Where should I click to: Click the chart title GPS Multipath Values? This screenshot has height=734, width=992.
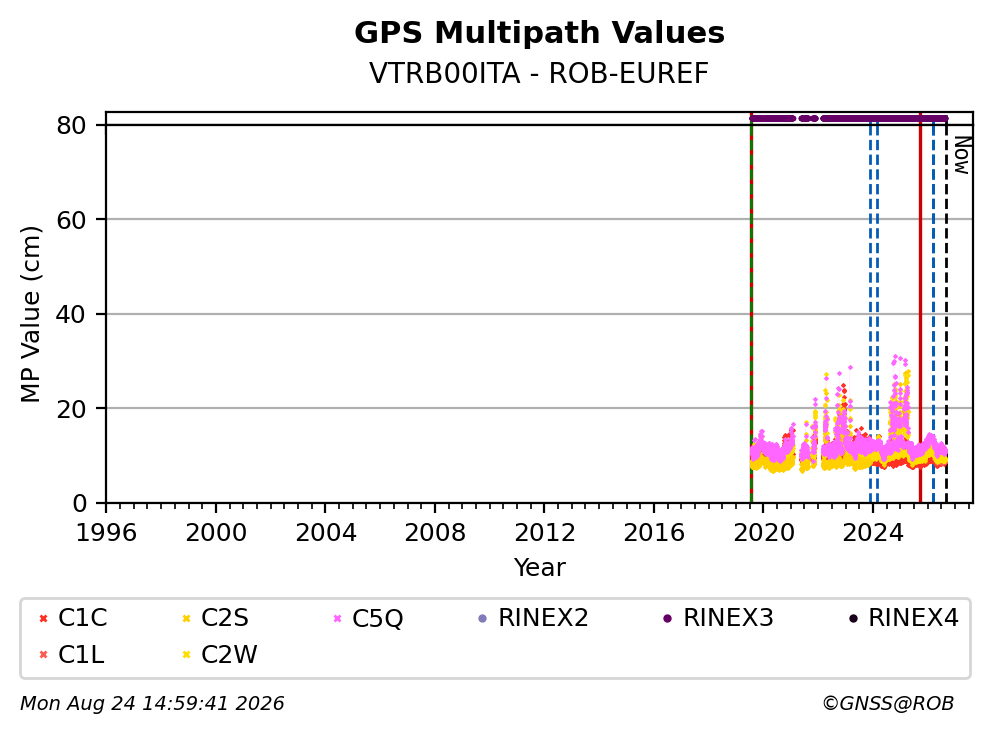(539, 33)
